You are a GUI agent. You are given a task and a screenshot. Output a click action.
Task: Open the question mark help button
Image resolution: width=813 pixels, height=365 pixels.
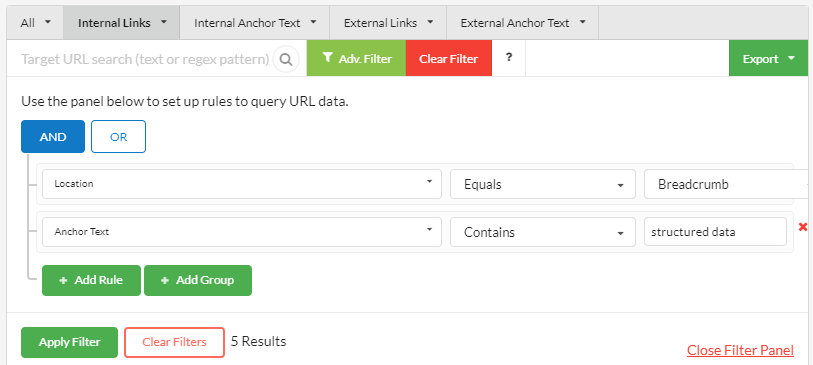509,58
